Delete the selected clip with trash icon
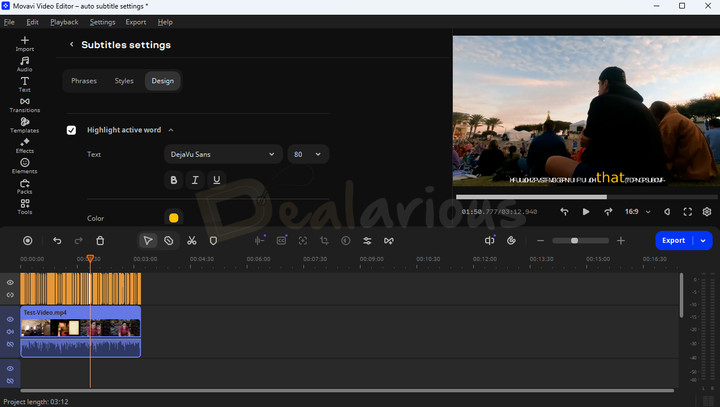Image resolution: width=720 pixels, height=407 pixels. coord(100,241)
